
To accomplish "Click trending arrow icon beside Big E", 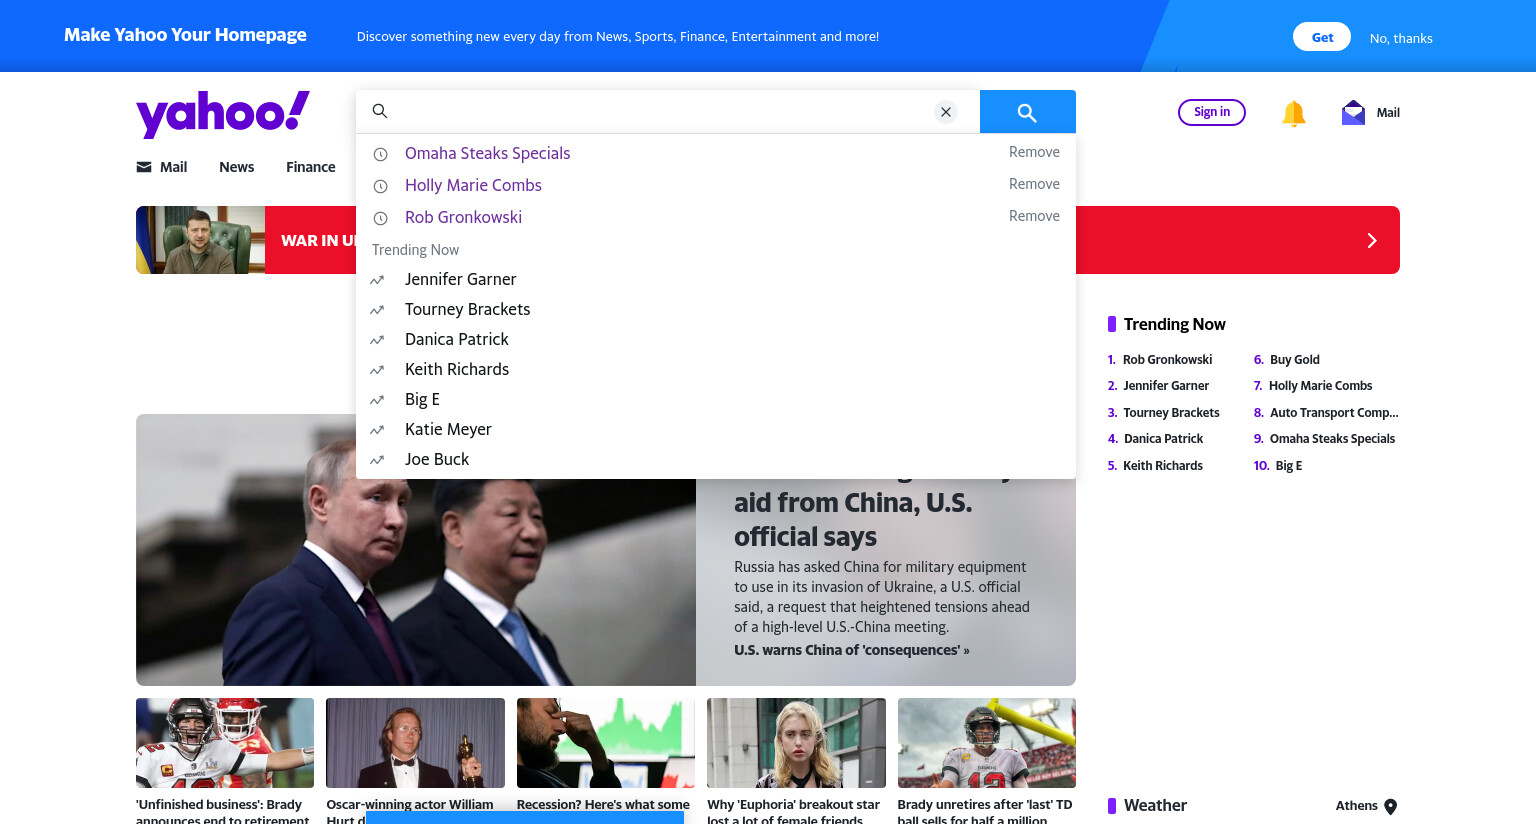I will pos(377,400).
